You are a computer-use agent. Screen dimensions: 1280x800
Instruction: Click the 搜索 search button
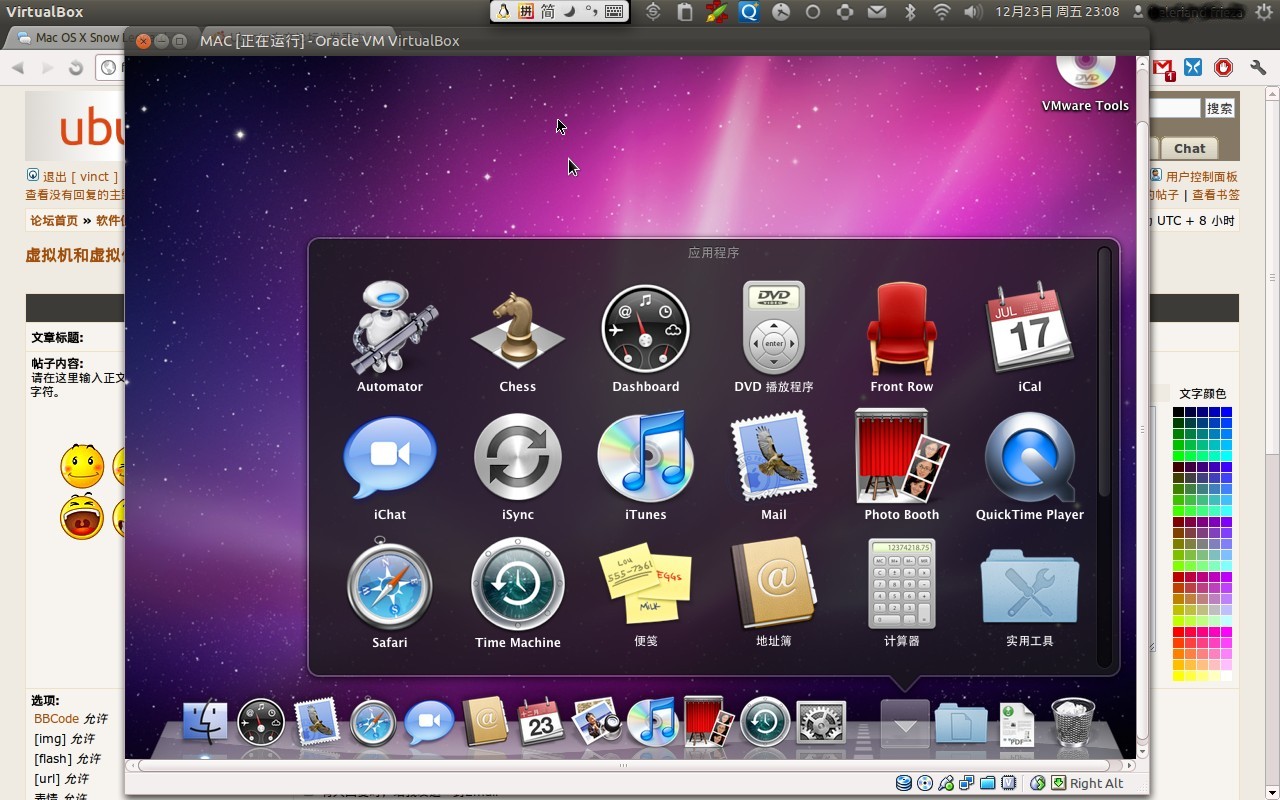click(1219, 108)
